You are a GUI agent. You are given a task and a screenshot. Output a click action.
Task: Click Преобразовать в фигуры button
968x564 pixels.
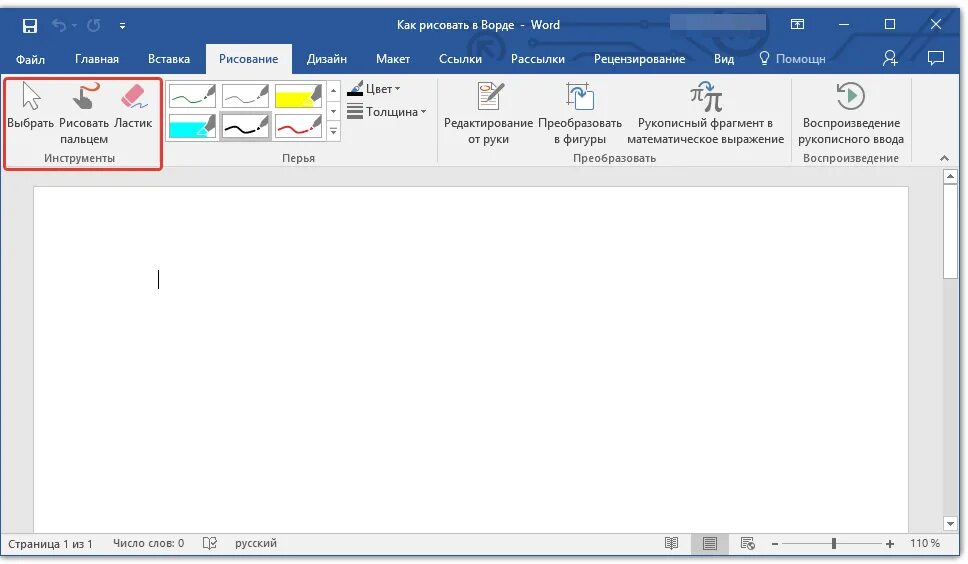coord(580,114)
